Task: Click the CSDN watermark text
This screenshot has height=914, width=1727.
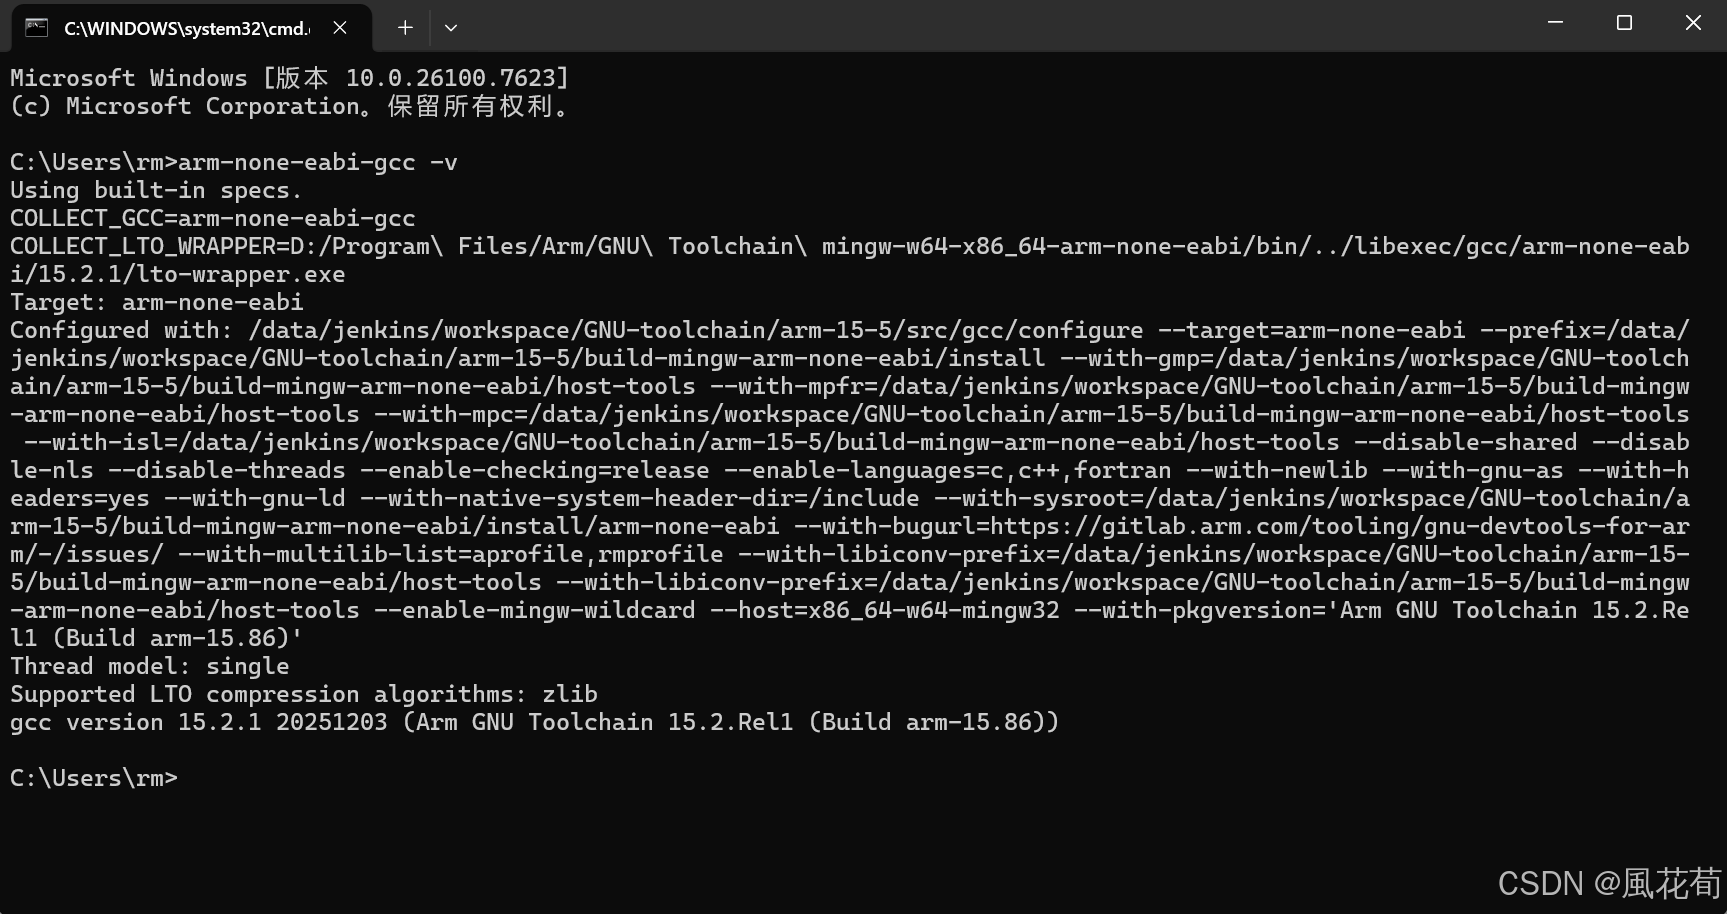Action: [x=1608, y=883]
